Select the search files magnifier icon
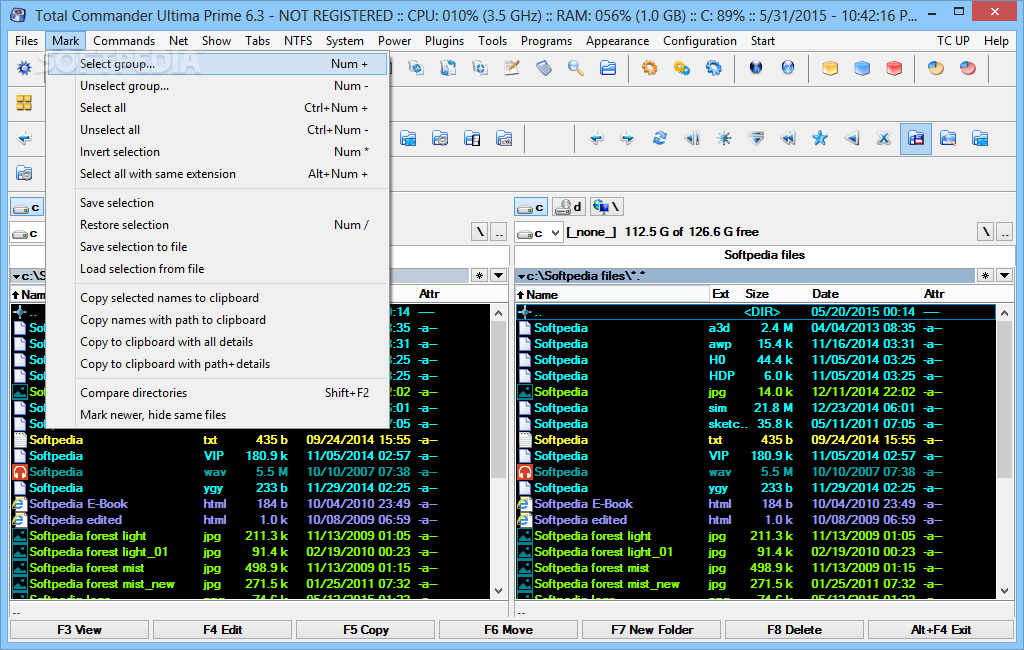This screenshot has width=1024, height=650. [x=573, y=68]
